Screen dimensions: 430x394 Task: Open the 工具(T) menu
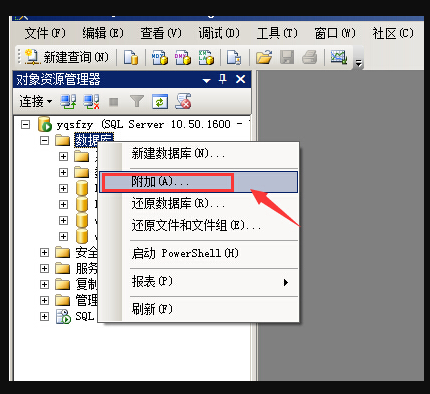[277, 33]
